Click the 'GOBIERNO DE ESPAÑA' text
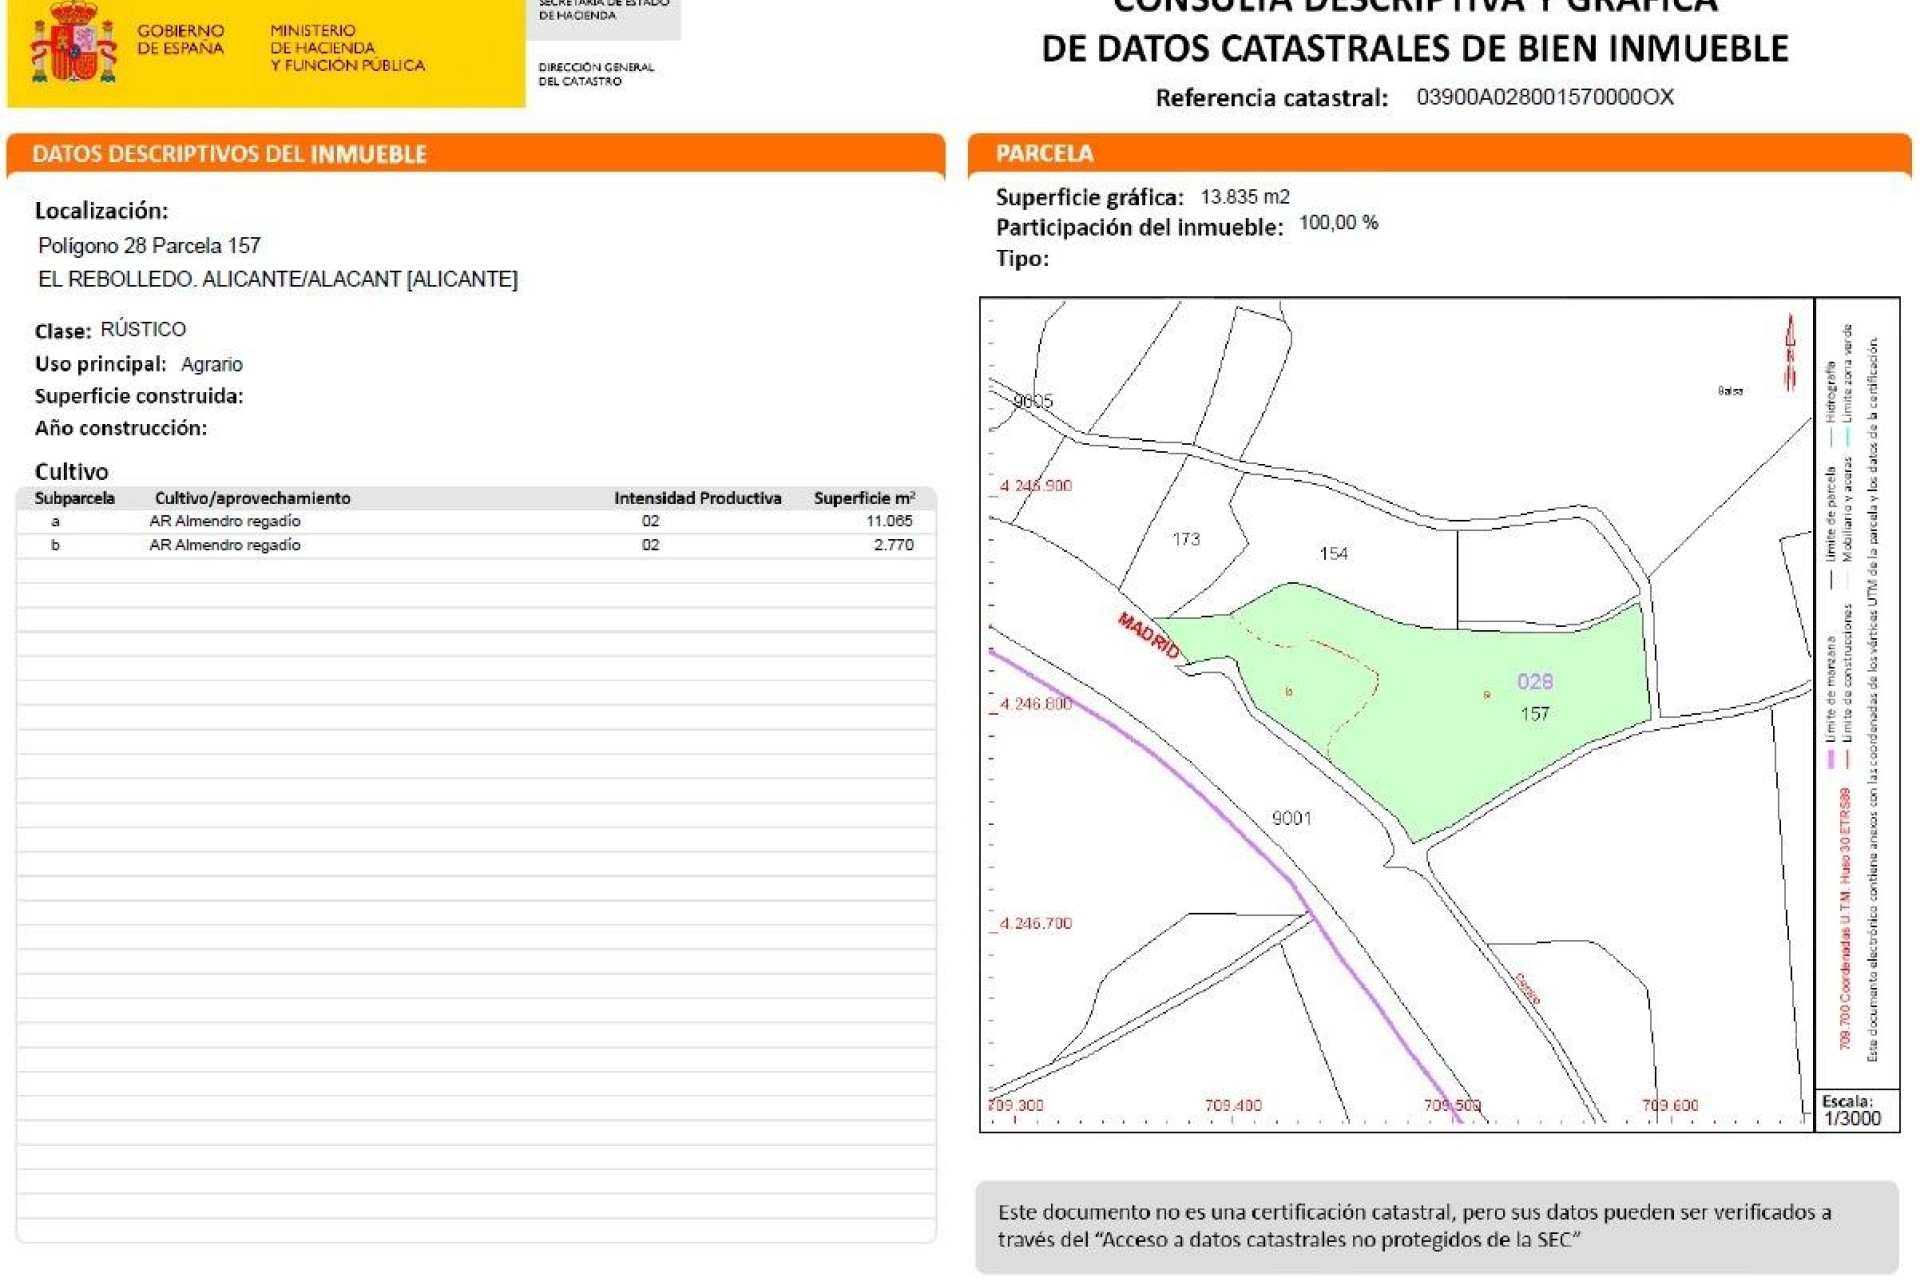This screenshot has height=1280, width=1920. tap(181, 40)
